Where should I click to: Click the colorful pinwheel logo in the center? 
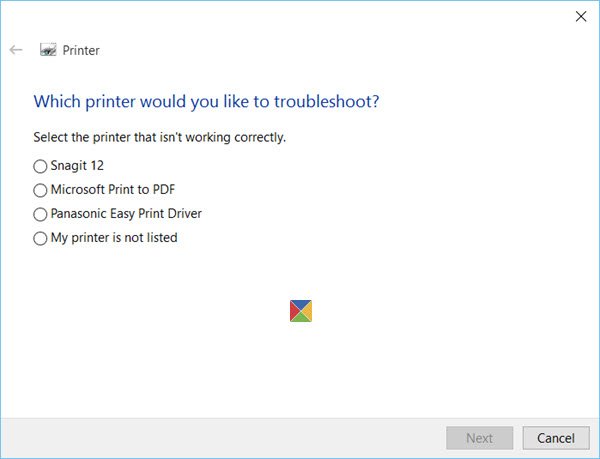pyautogui.click(x=301, y=312)
